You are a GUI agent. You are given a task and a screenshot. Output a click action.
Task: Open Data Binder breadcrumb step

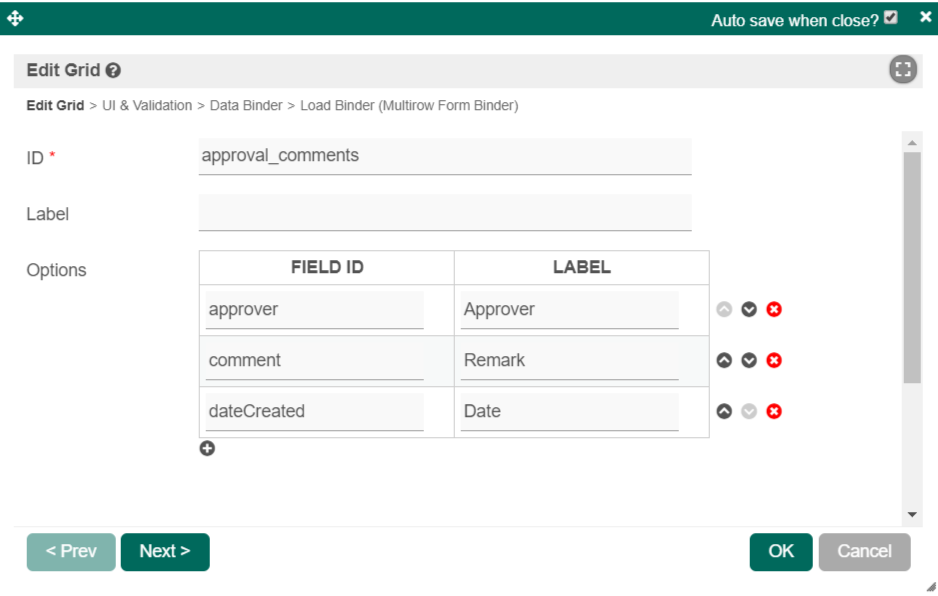click(x=246, y=105)
